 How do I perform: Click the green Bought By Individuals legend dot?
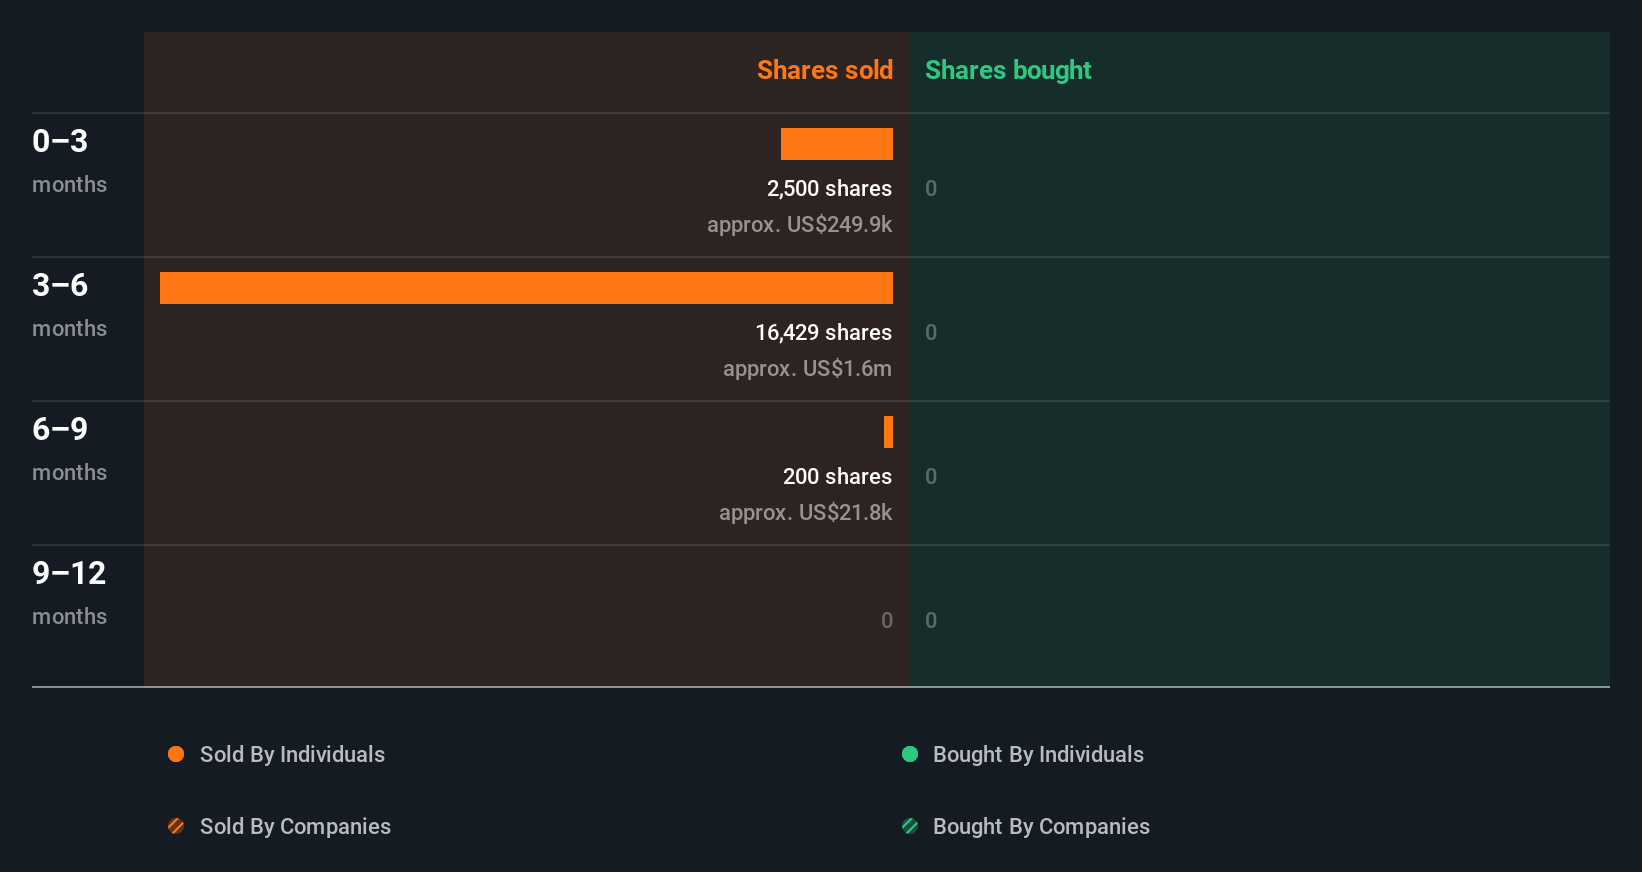pyautogui.click(x=910, y=754)
